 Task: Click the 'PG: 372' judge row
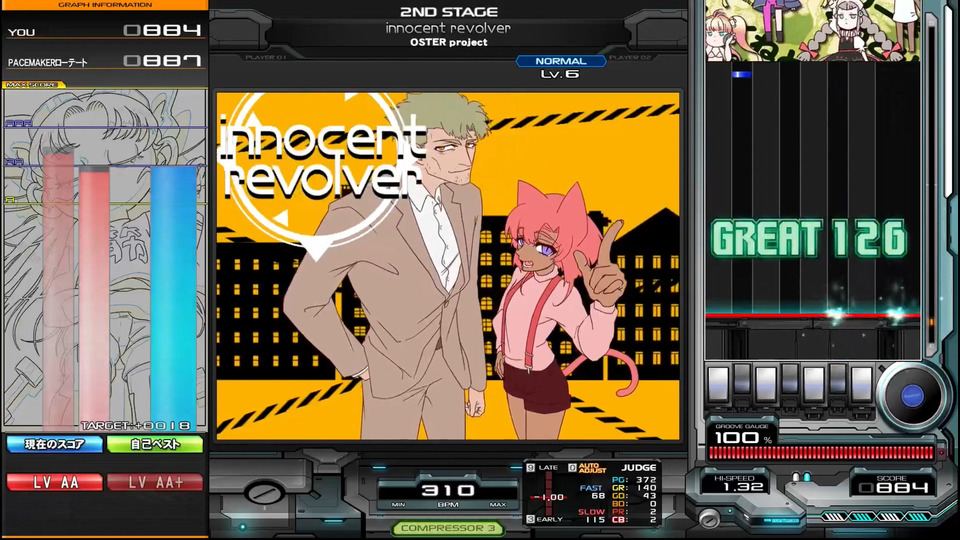point(634,480)
